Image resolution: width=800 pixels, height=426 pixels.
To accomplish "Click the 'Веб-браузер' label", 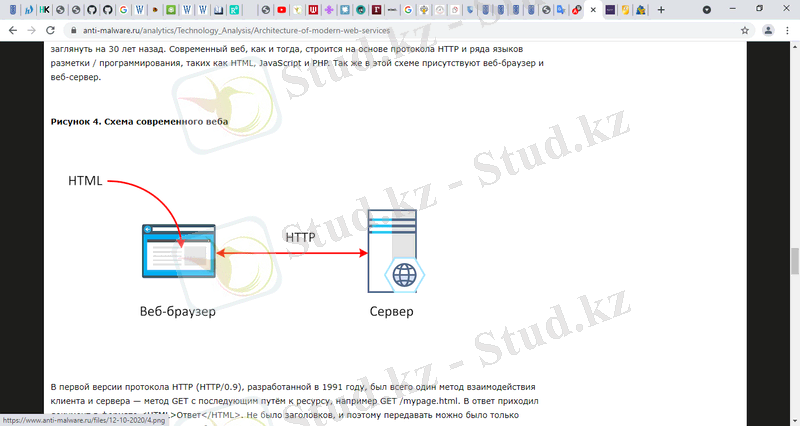I will pos(178,311).
